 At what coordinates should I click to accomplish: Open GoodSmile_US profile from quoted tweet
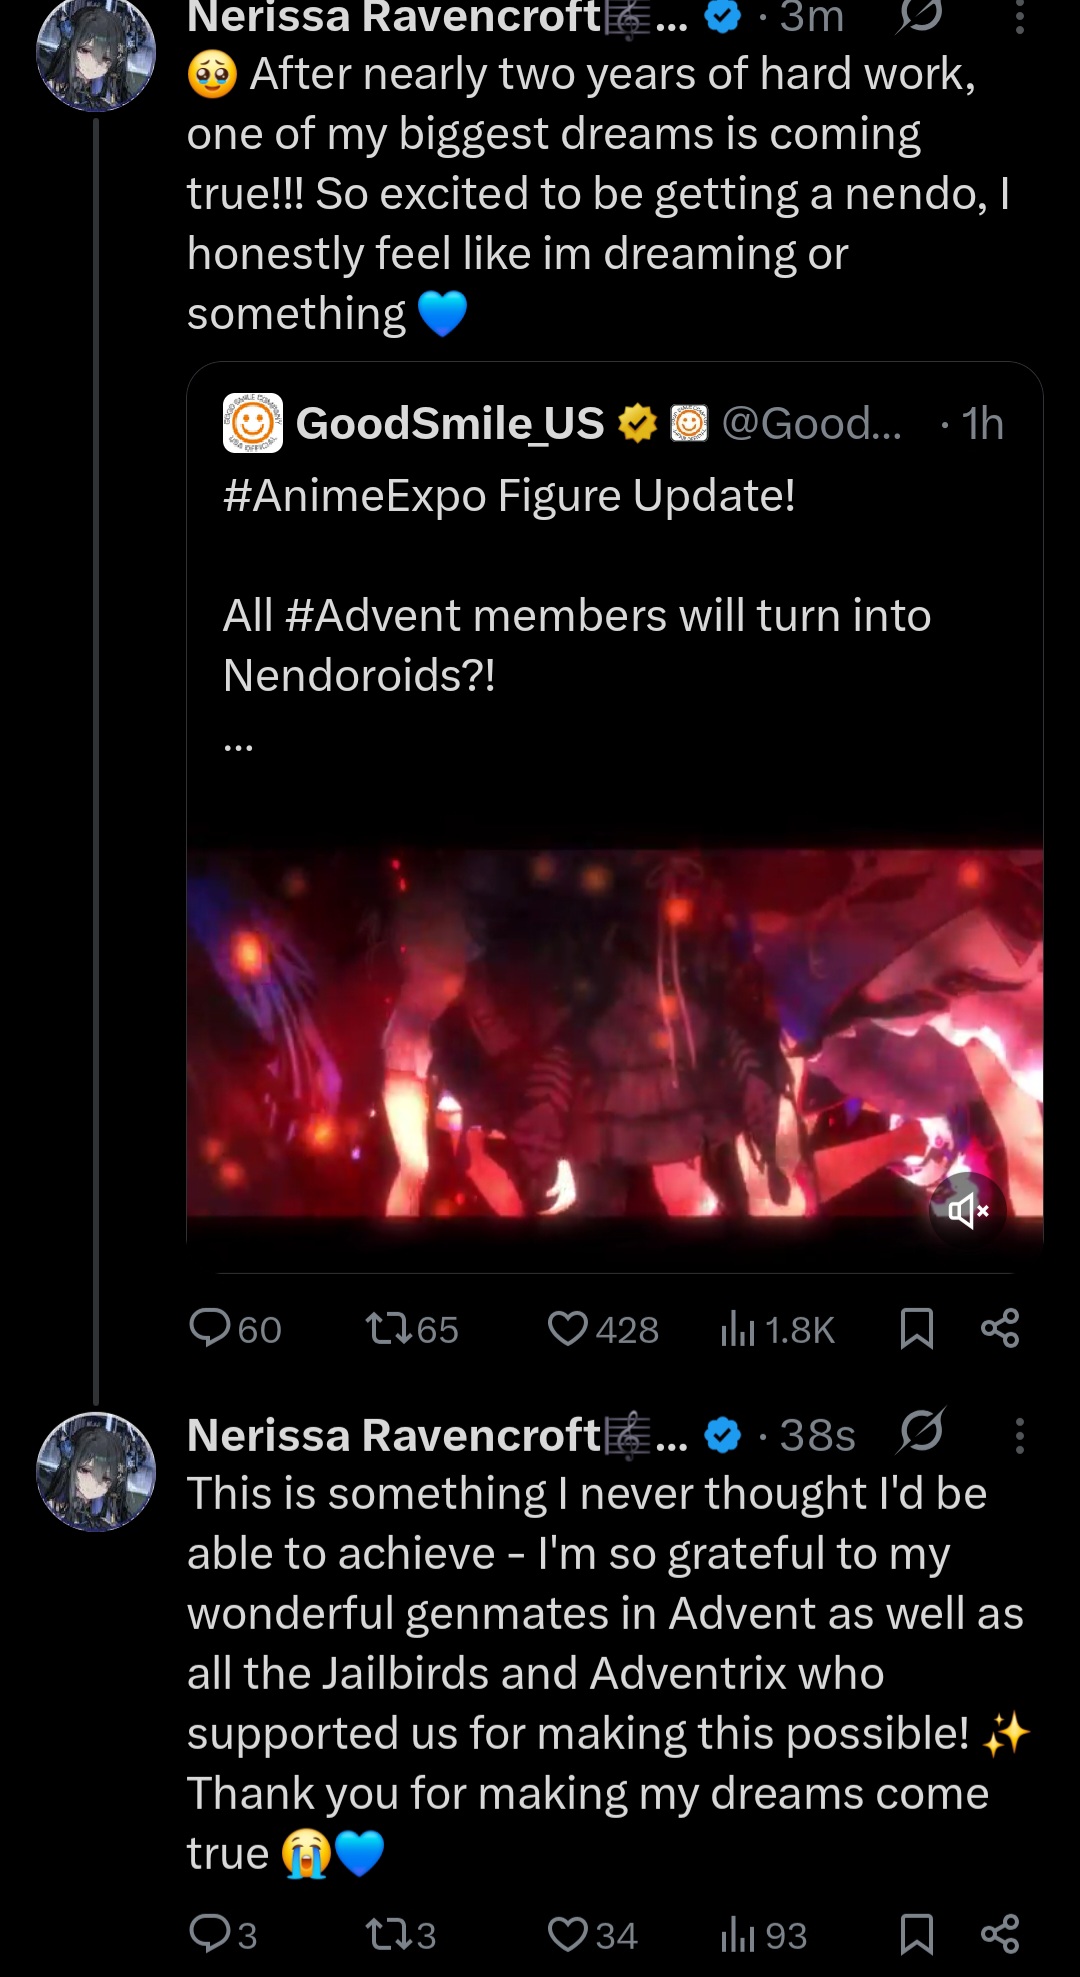pyautogui.click(x=450, y=424)
